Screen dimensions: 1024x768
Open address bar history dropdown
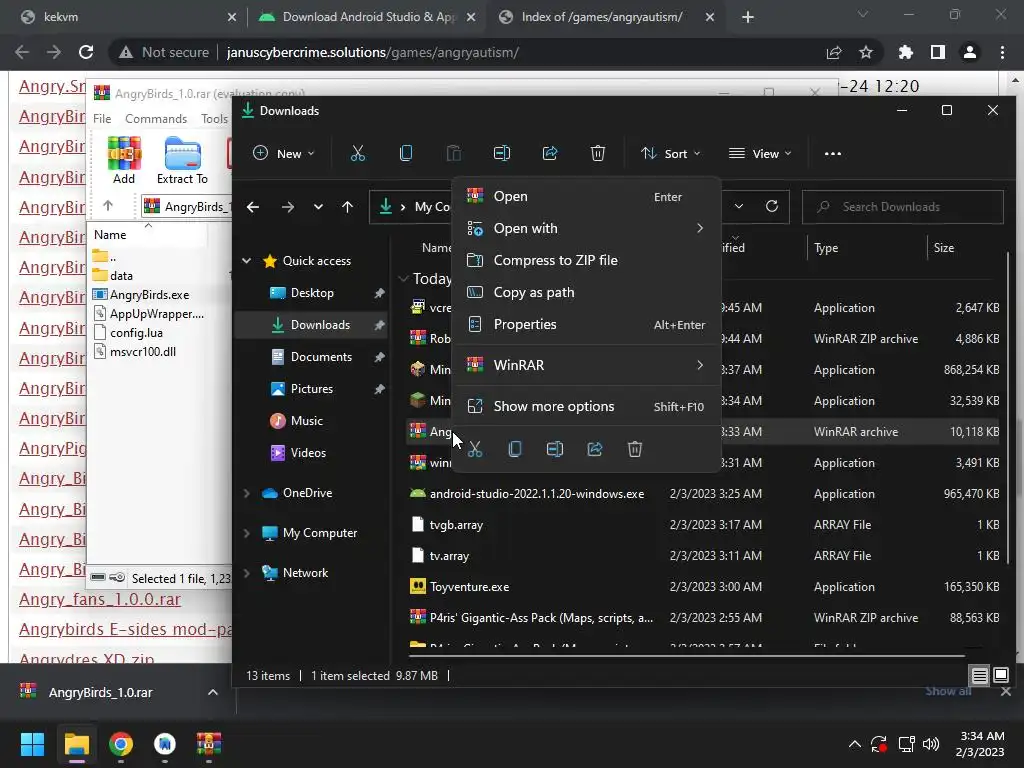click(x=739, y=206)
